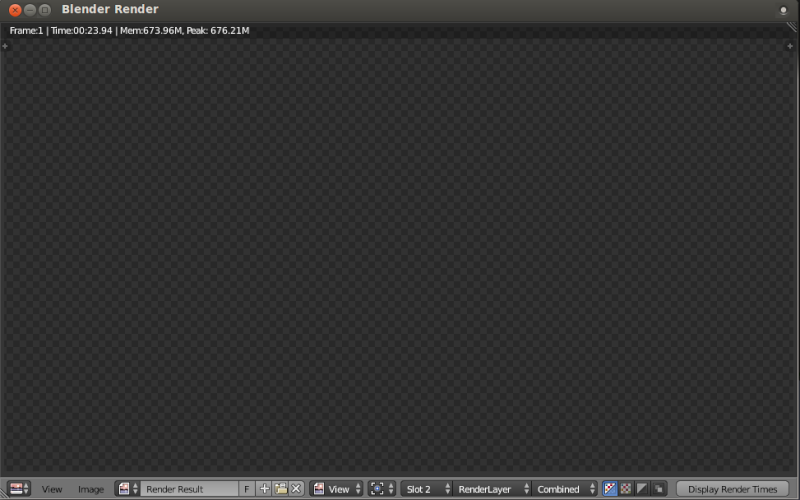Viewport: 800px width, 500px height.
Task: Browse linked images with the image icon
Action: [x=128, y=489]
